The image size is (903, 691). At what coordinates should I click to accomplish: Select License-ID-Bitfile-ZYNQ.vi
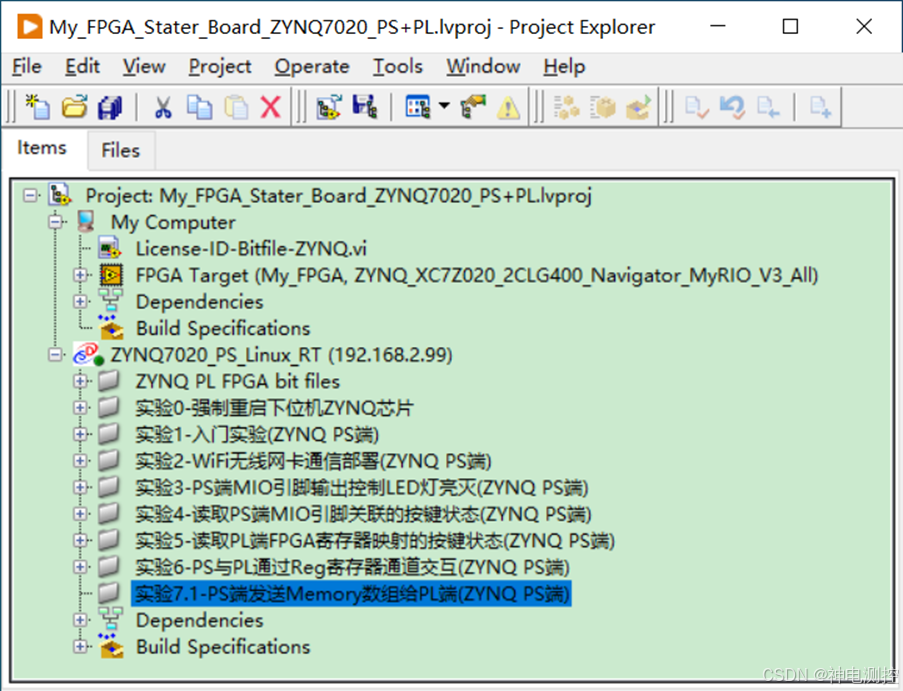[x=251, y=249]
